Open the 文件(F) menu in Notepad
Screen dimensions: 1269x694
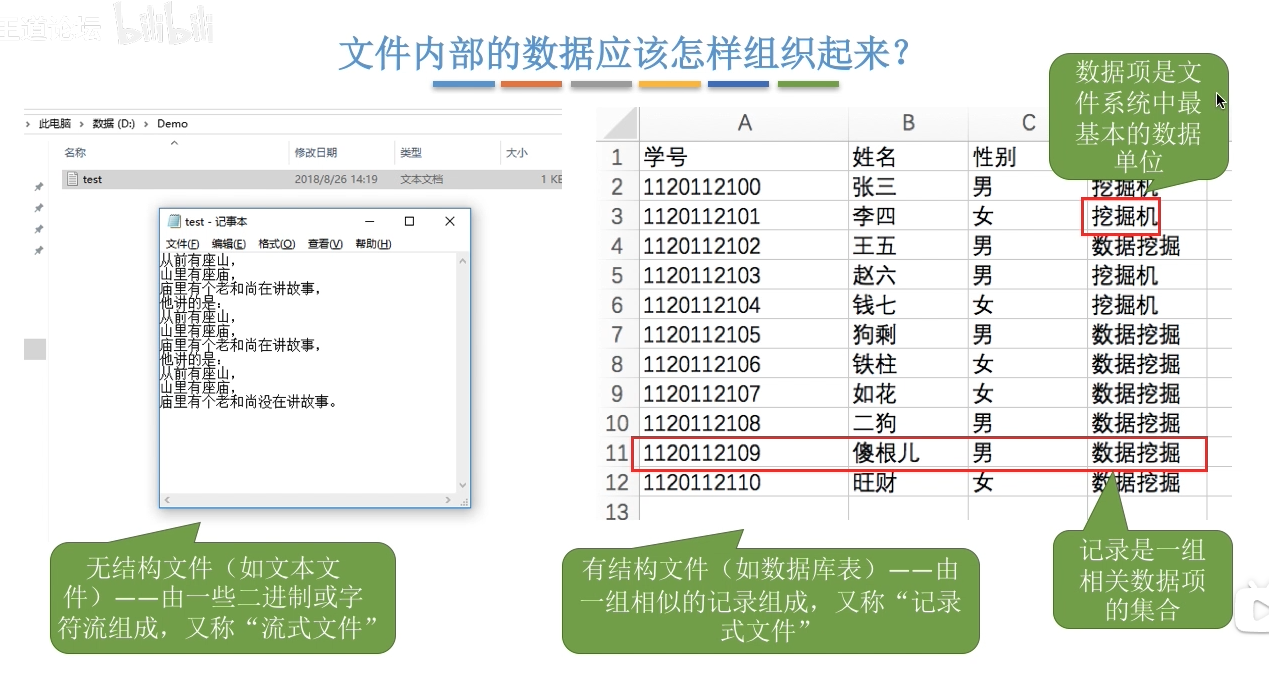[182, 244]
